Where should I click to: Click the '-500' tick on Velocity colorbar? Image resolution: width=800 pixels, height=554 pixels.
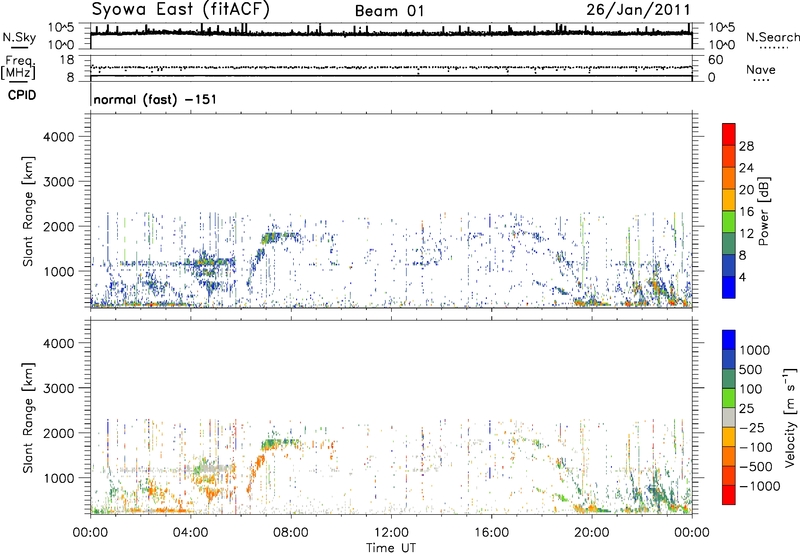pos(756,467)
